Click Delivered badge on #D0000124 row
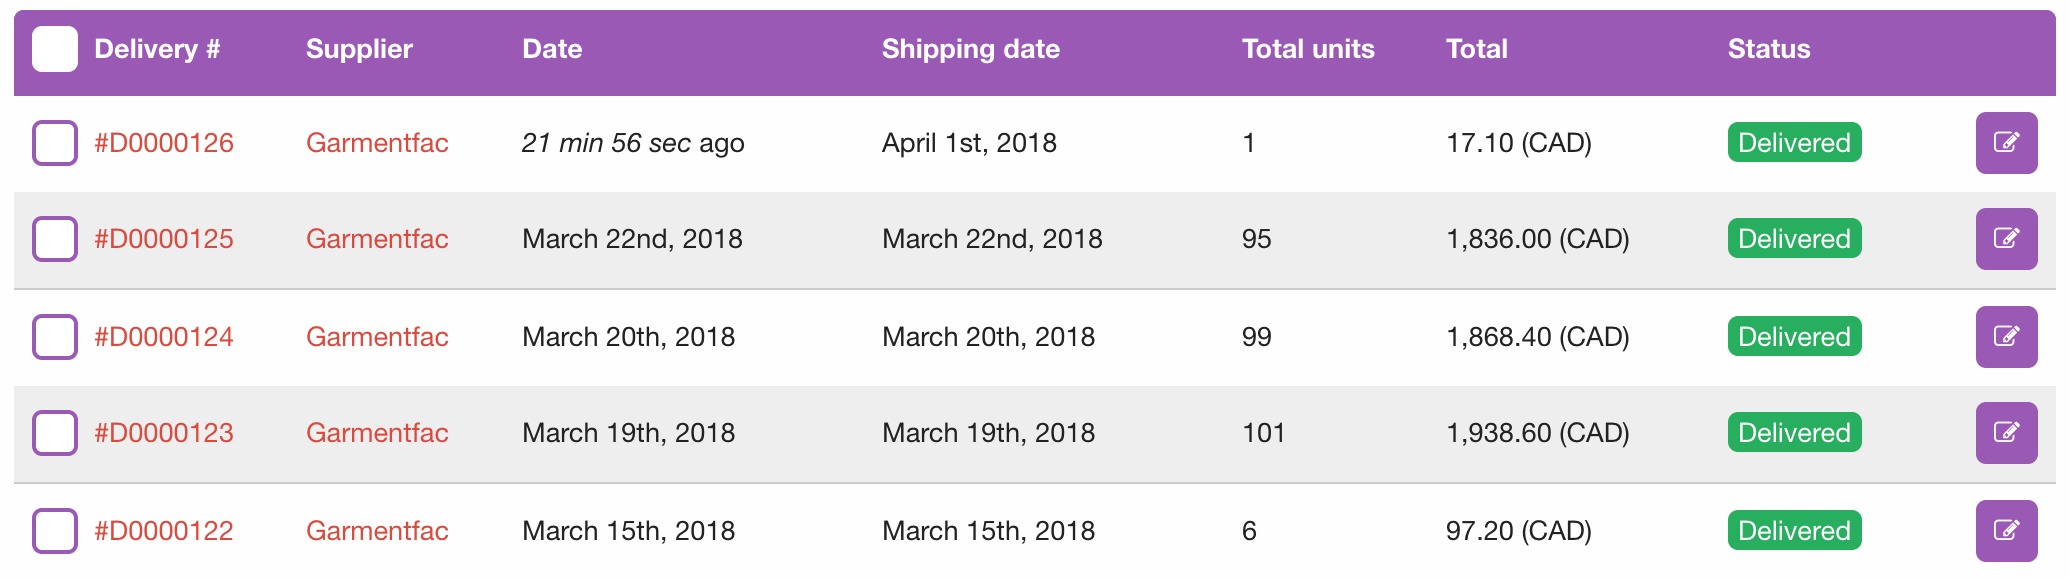The height and width of the screenshot is (578, 2070). (x=1794, y=337)
